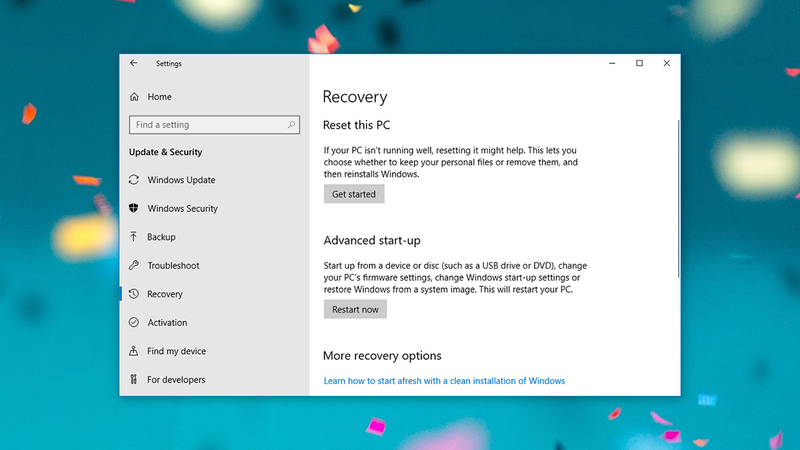
Task: Click the Update & Security heading
Action: click(165, 152)
